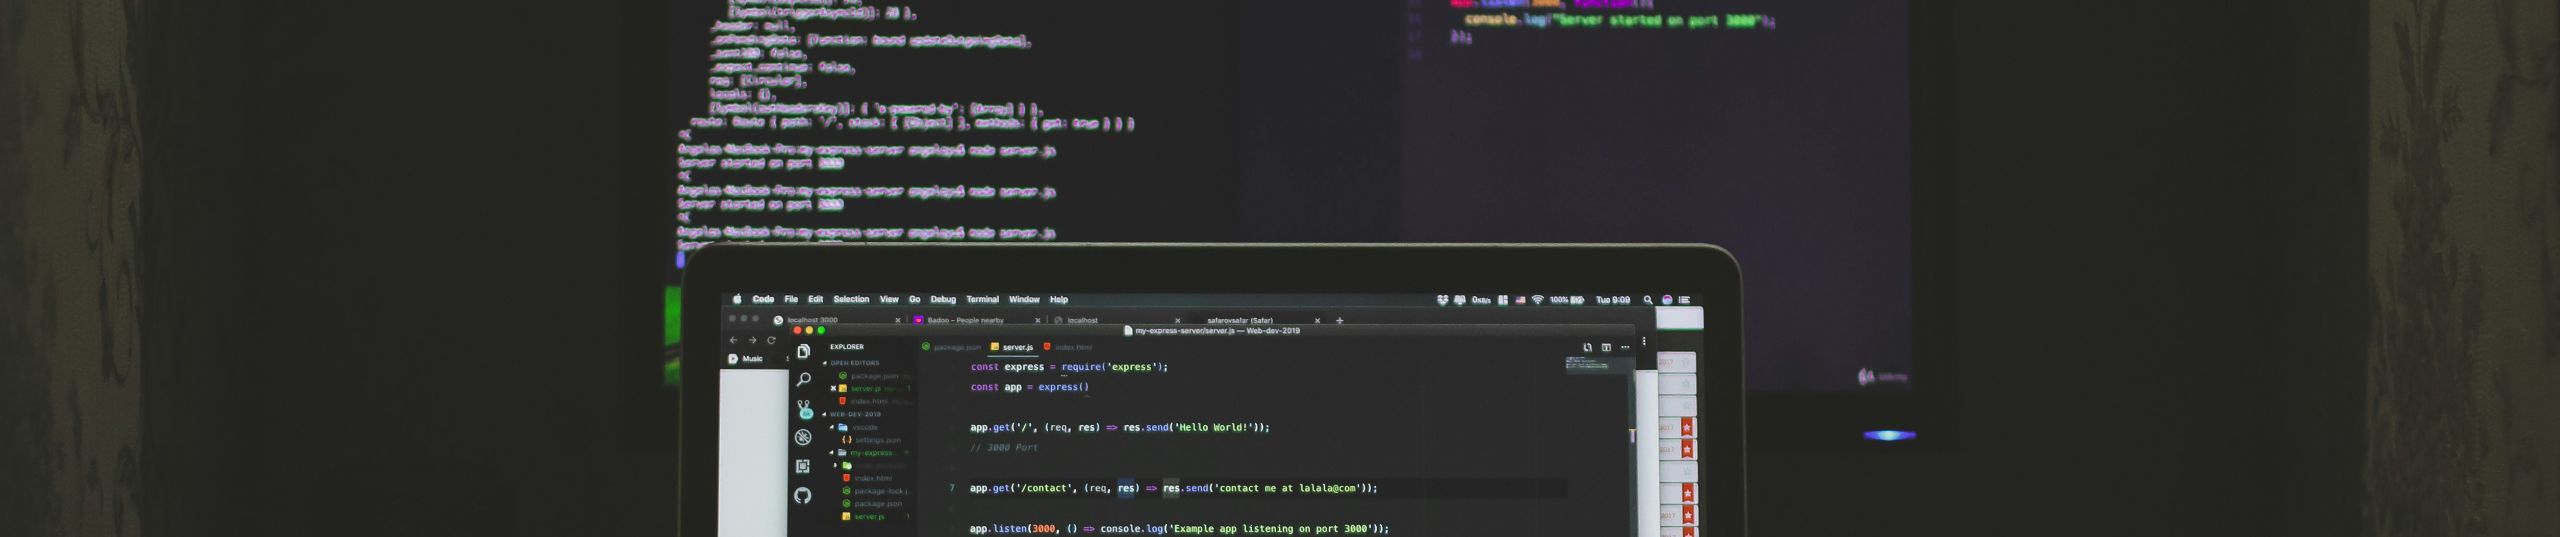The width and height of the screenshot is (2560, 537).
Task: Open settings.json in the file tree
Action: pos(876,440)
